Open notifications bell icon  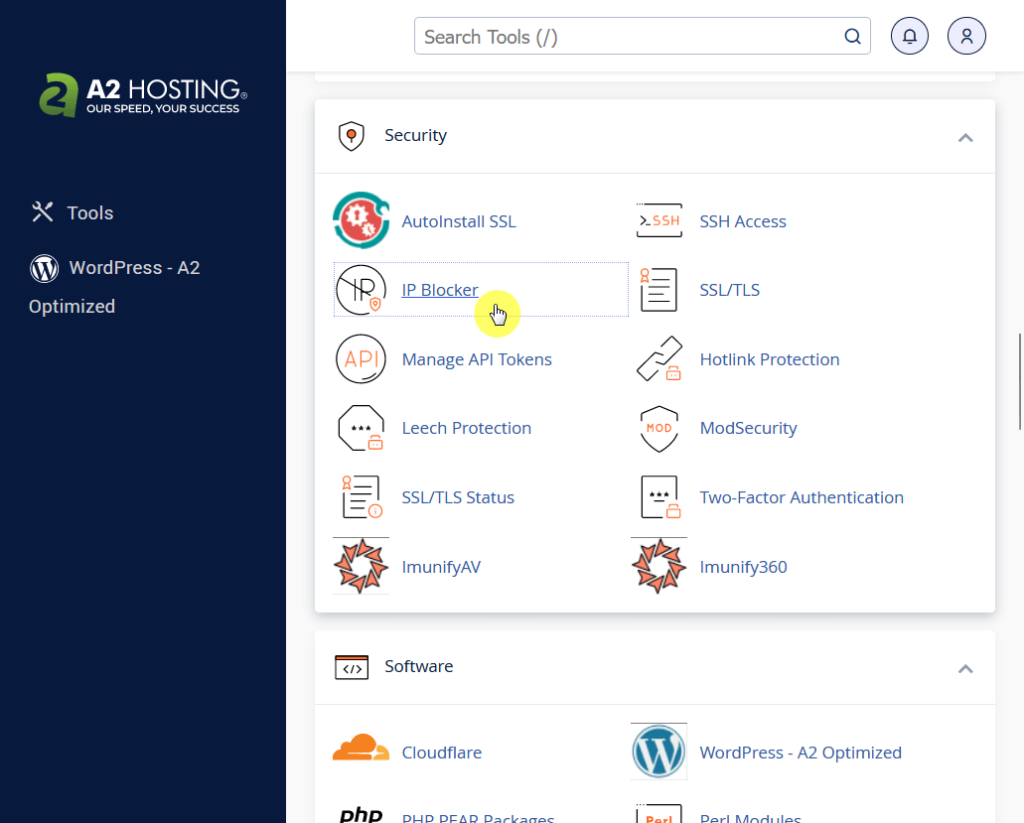909,36
